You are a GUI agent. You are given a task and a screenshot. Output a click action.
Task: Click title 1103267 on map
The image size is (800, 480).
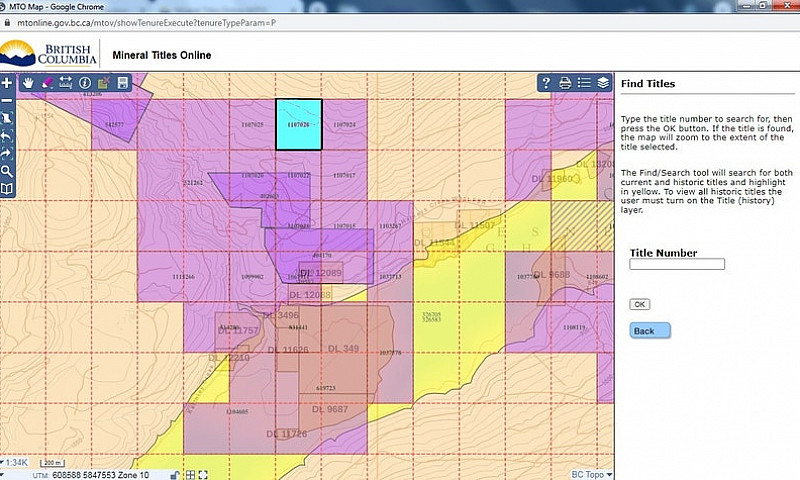click(390, 225)
